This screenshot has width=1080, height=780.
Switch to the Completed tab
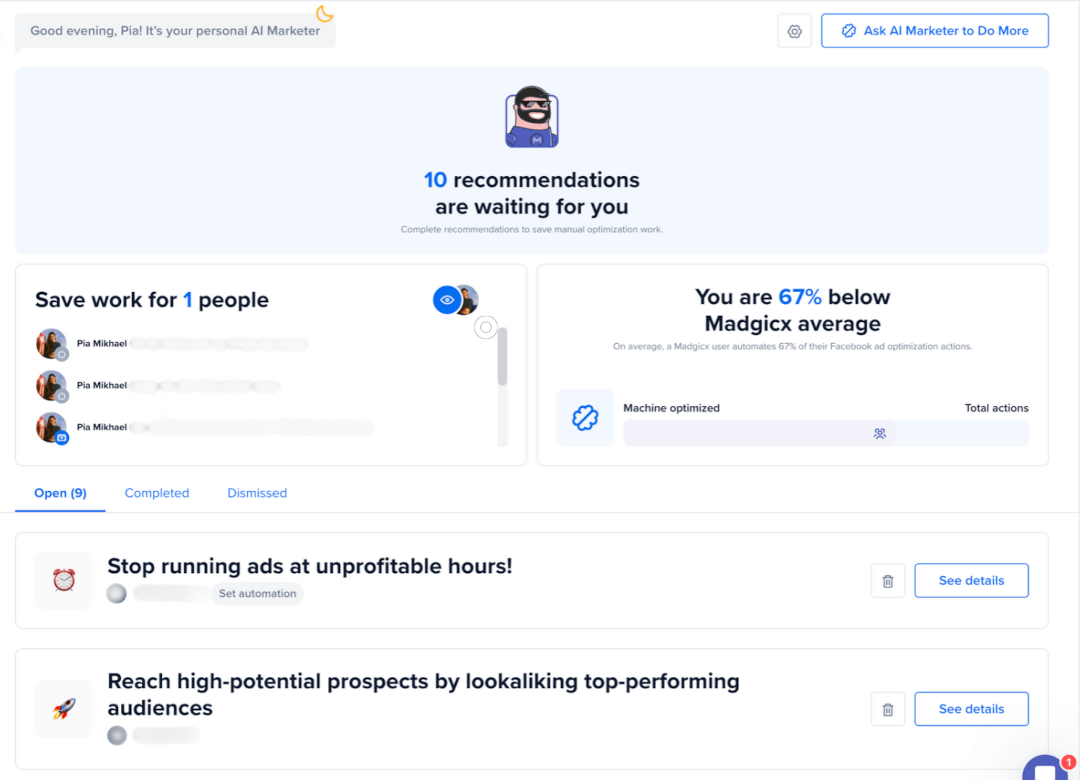[x=157, y=493]
